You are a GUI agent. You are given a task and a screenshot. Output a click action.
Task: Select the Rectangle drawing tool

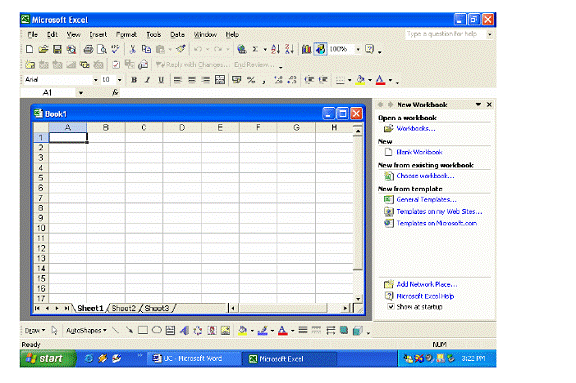click(143, 330)
